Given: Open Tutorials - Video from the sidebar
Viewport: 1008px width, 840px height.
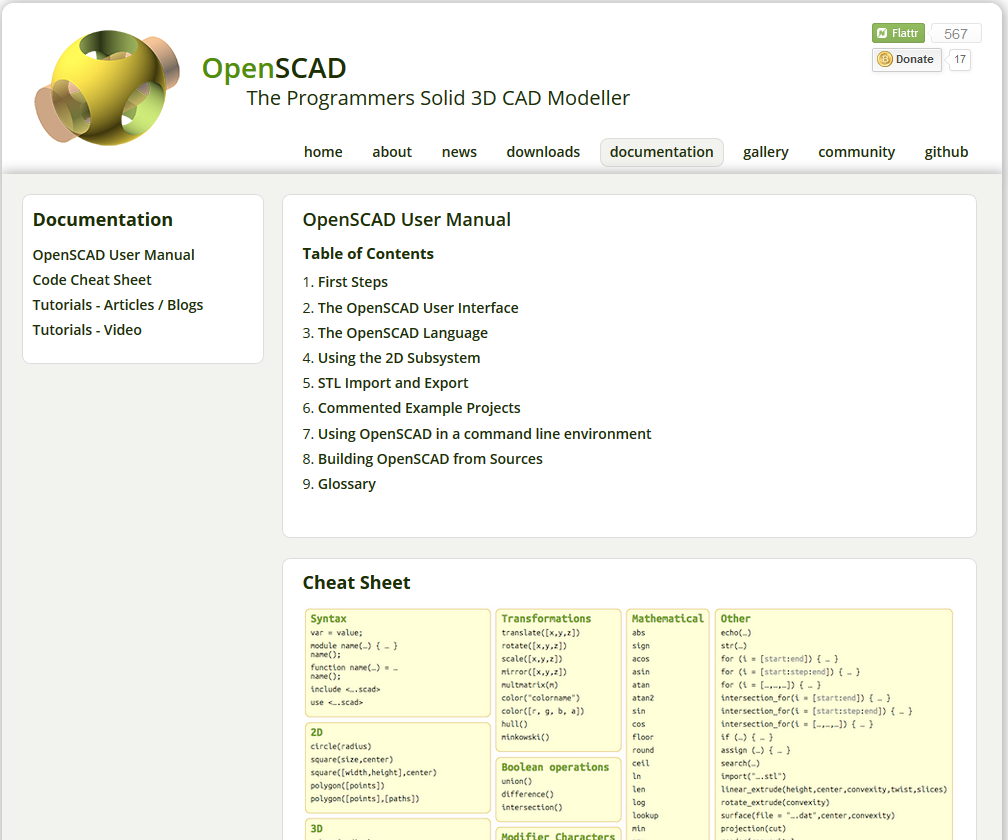Looking at the screenshot, I should (x=86, y=329).
